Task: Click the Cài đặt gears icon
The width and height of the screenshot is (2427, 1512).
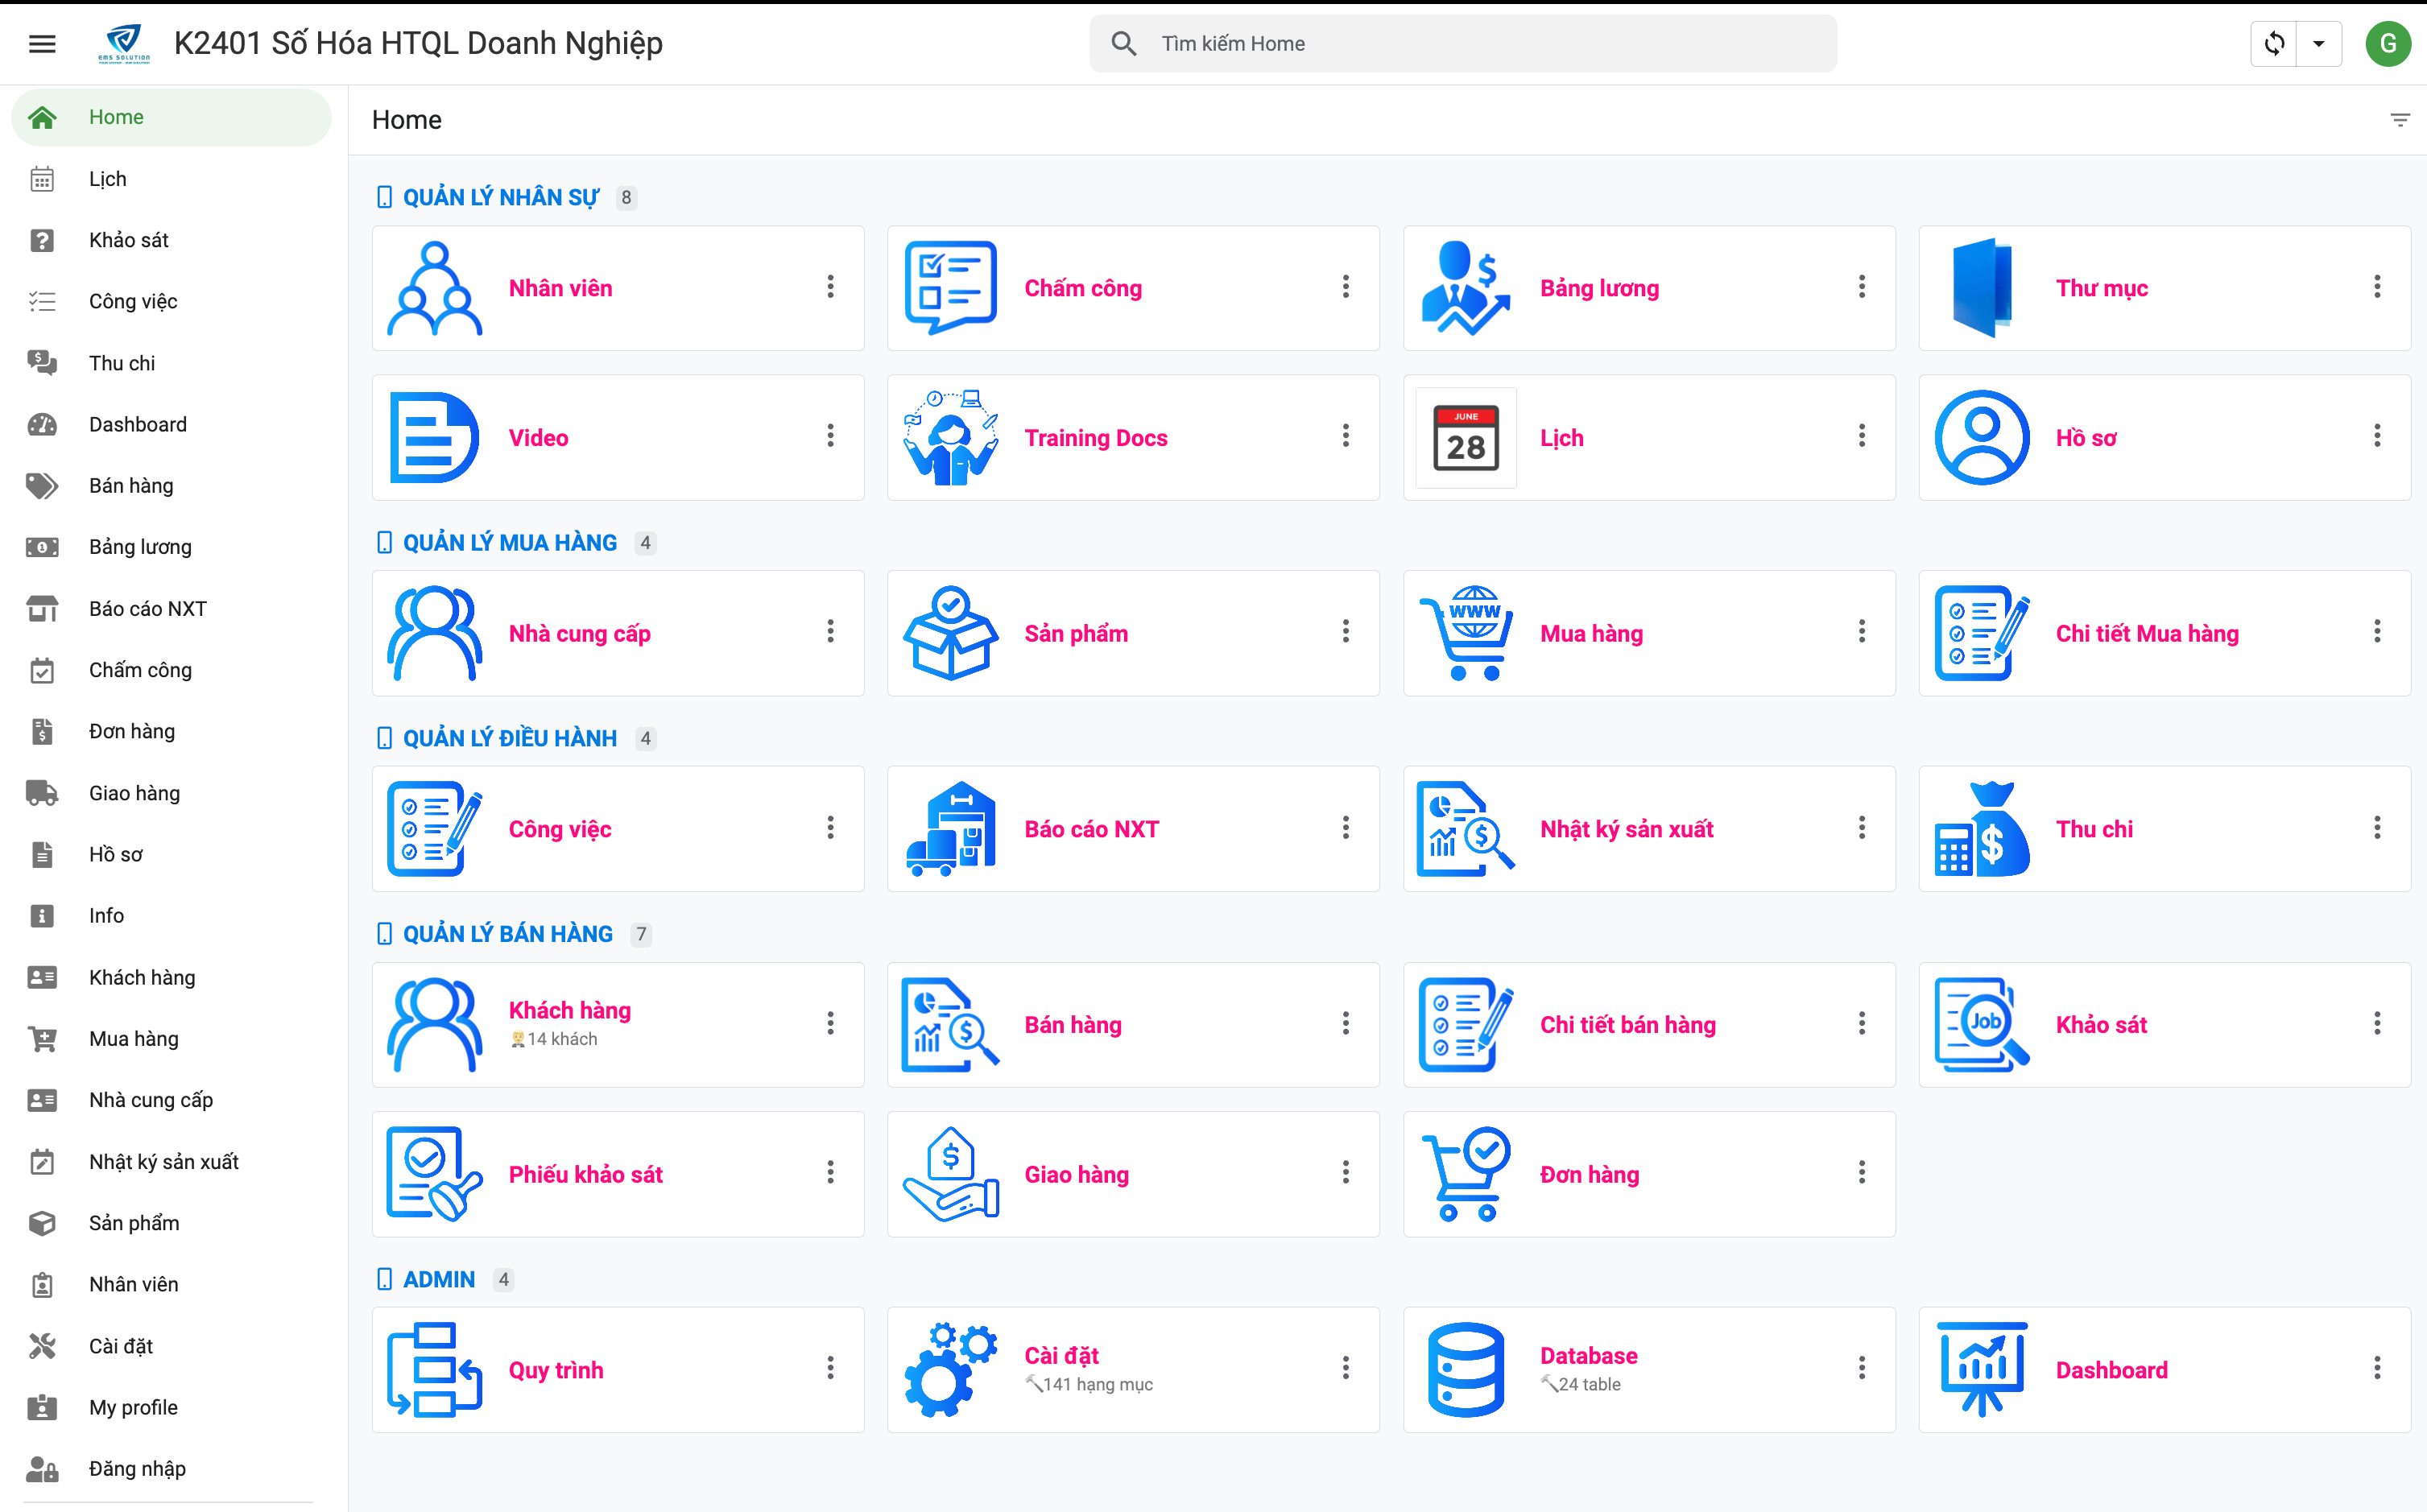Action: [x=950, y=1369]
